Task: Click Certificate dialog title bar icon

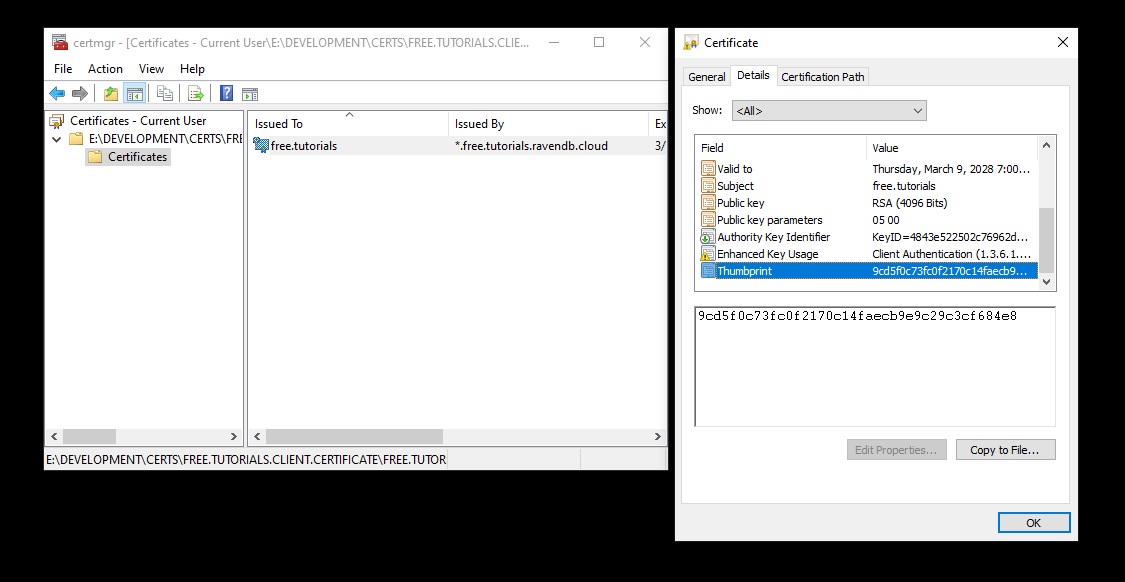Action: (691, 42)
